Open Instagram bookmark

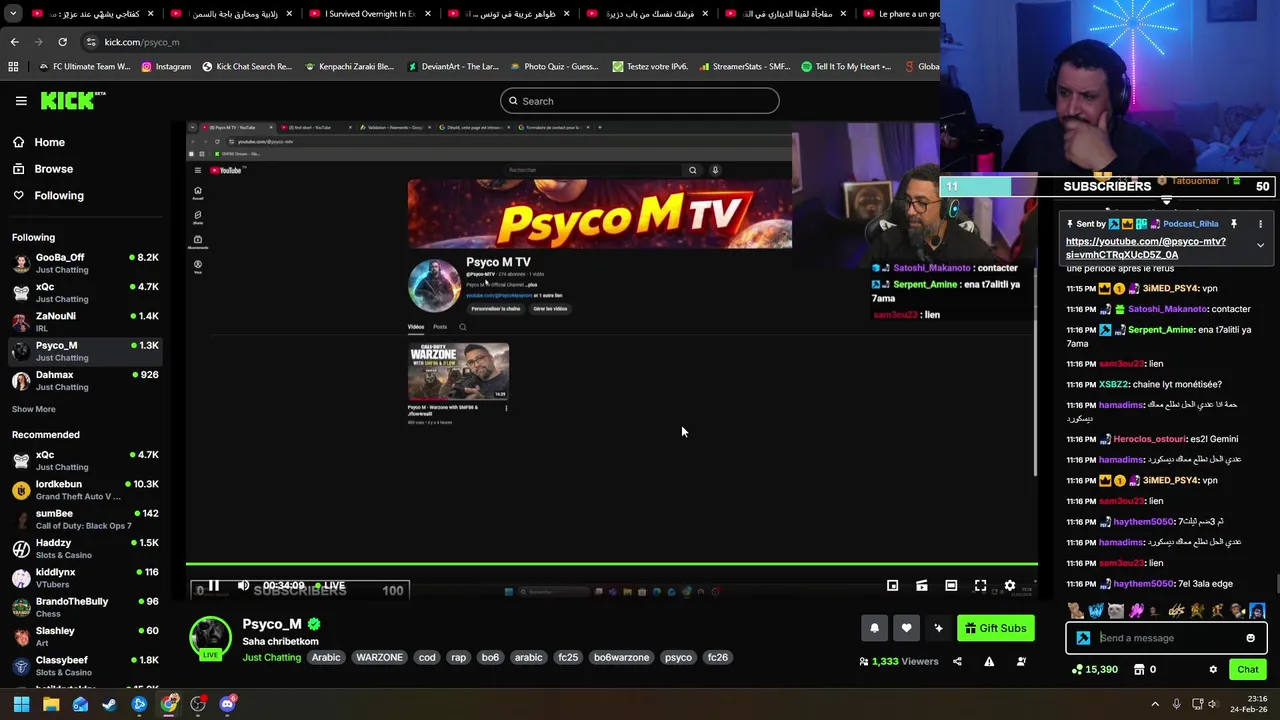(165, 67)
